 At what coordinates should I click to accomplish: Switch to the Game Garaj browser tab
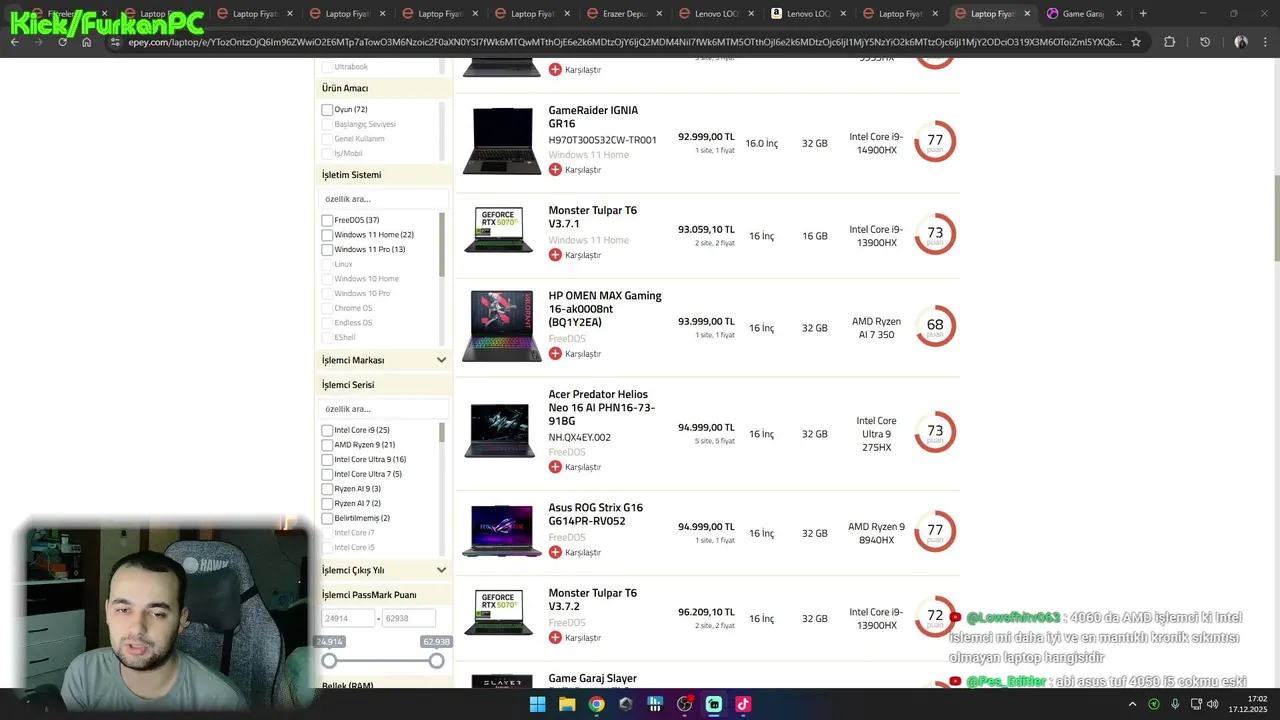[x=1083, y=14]
